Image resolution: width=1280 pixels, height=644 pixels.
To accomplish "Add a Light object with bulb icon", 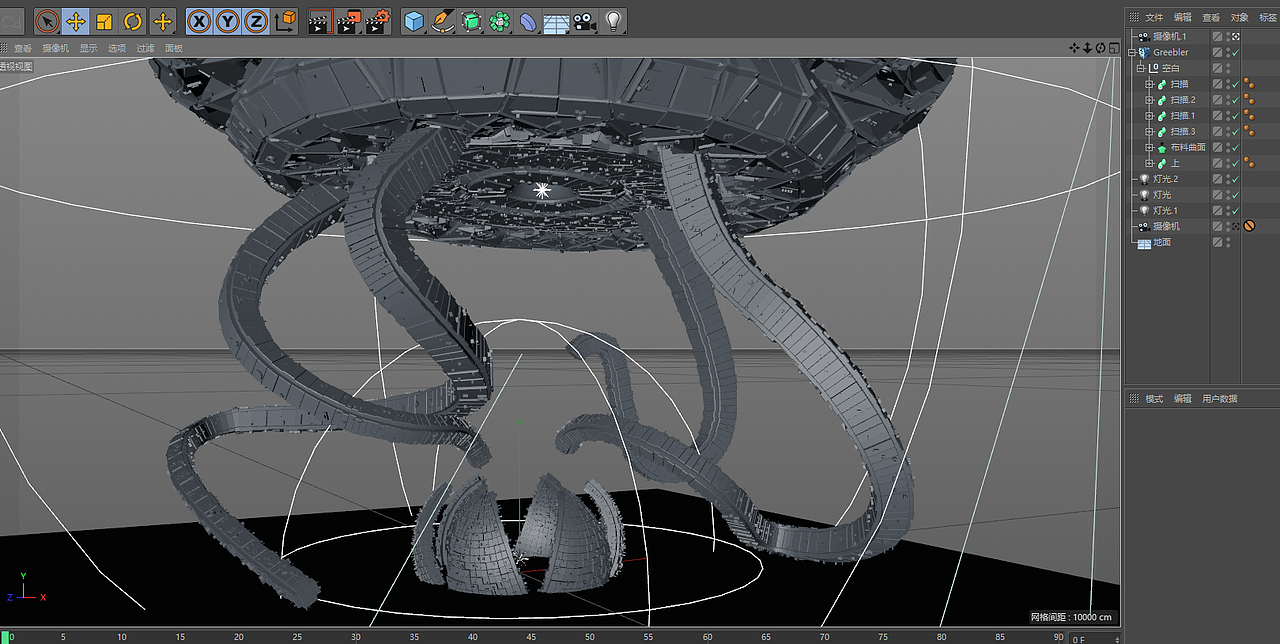I will [614, 21].
